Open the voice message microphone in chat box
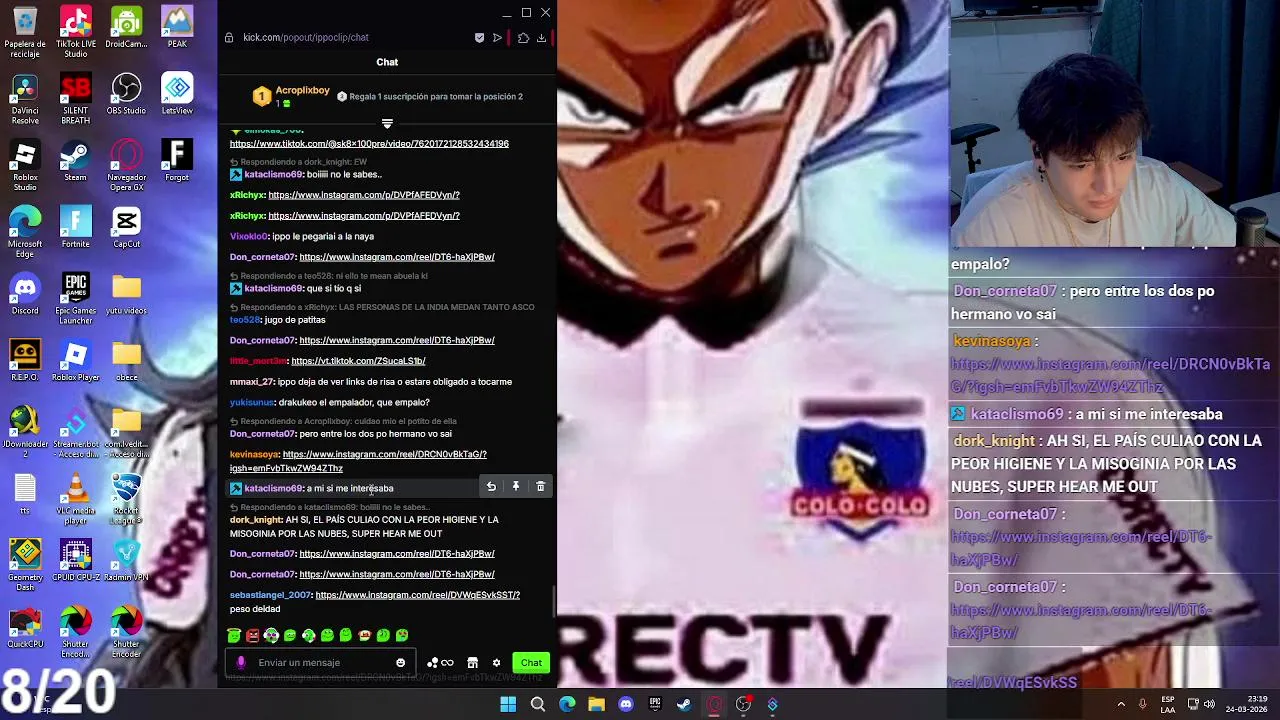 pyautogui.click(x=241, y=662)
